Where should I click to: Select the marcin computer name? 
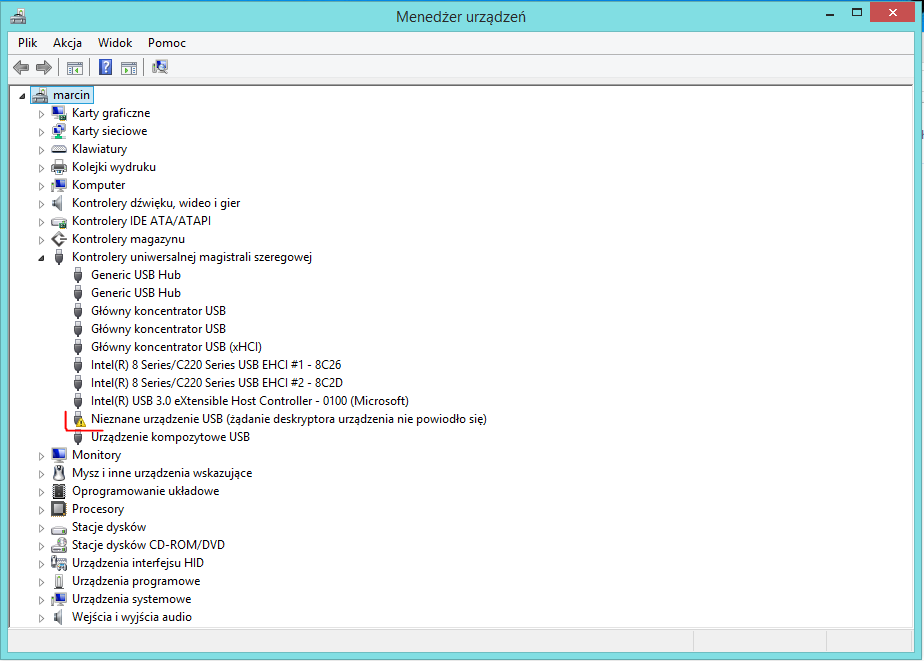click(71, 95)
